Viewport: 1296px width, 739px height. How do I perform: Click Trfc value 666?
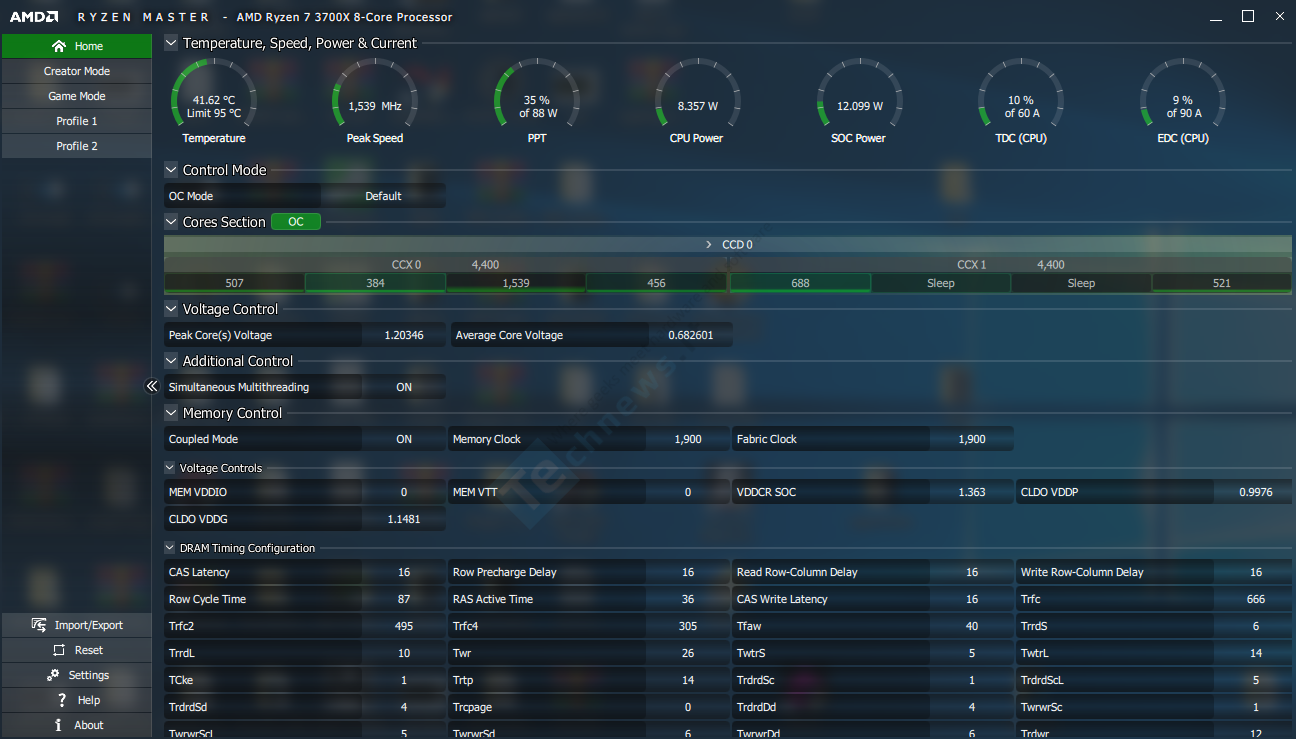tap(1256, 599)
